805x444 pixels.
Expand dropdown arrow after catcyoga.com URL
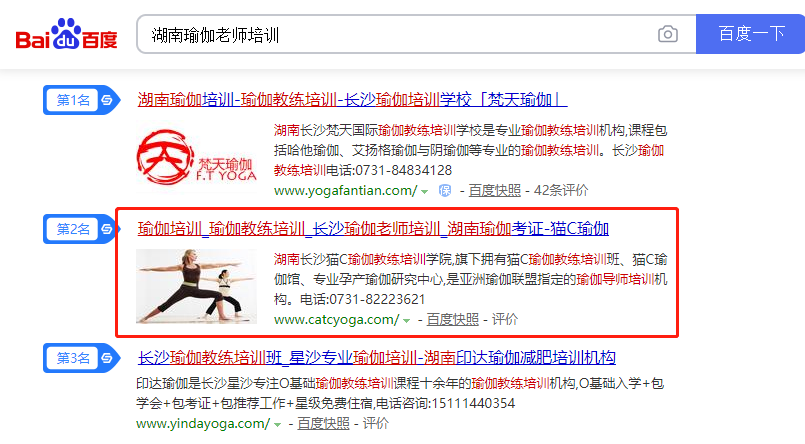[x=406, y=321]
